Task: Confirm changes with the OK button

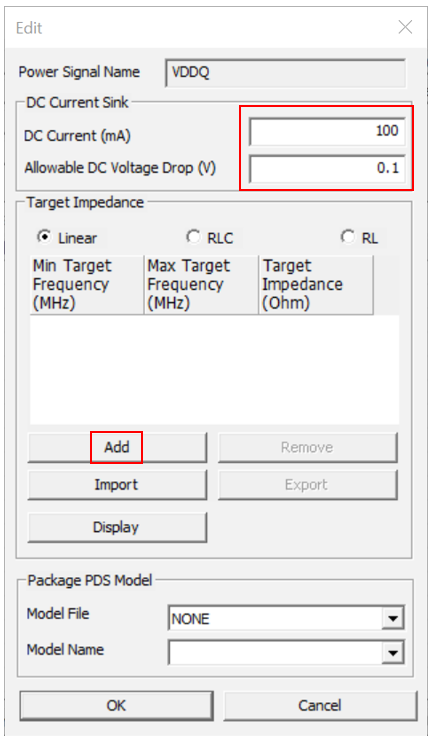Action: [x=116, y=706]
